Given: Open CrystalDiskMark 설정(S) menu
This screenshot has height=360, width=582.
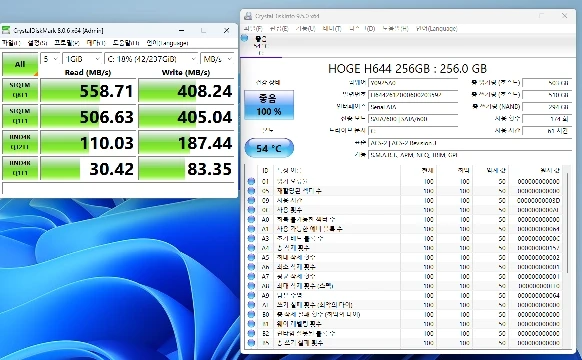Looking at the screenshot, I should click(x=37, y=43).
